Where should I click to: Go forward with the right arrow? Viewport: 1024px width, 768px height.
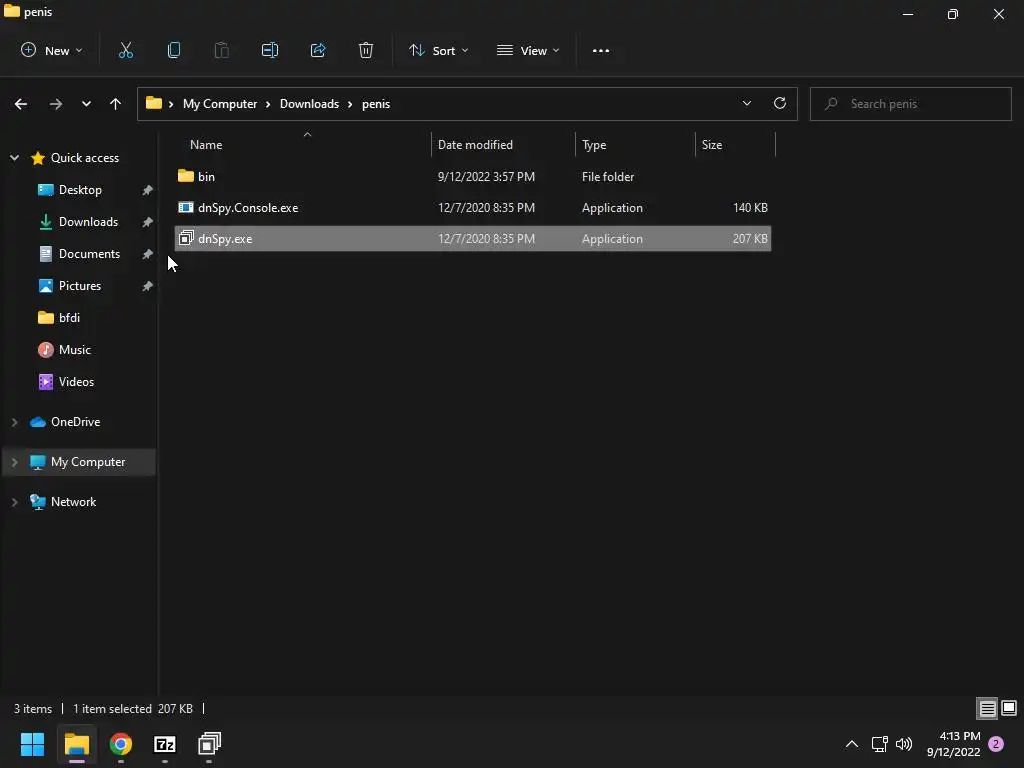(56, 104)
